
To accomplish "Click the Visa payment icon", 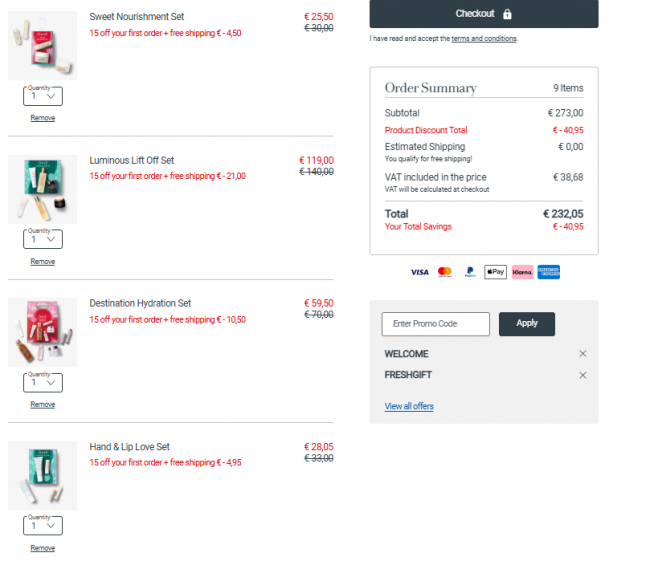I will 419,272.
